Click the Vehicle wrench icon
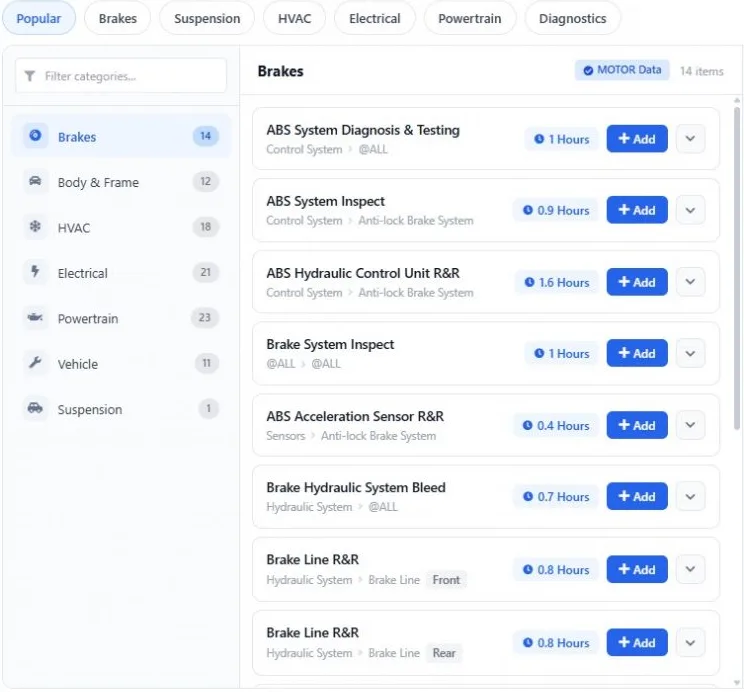 click(x=35, y=363)
